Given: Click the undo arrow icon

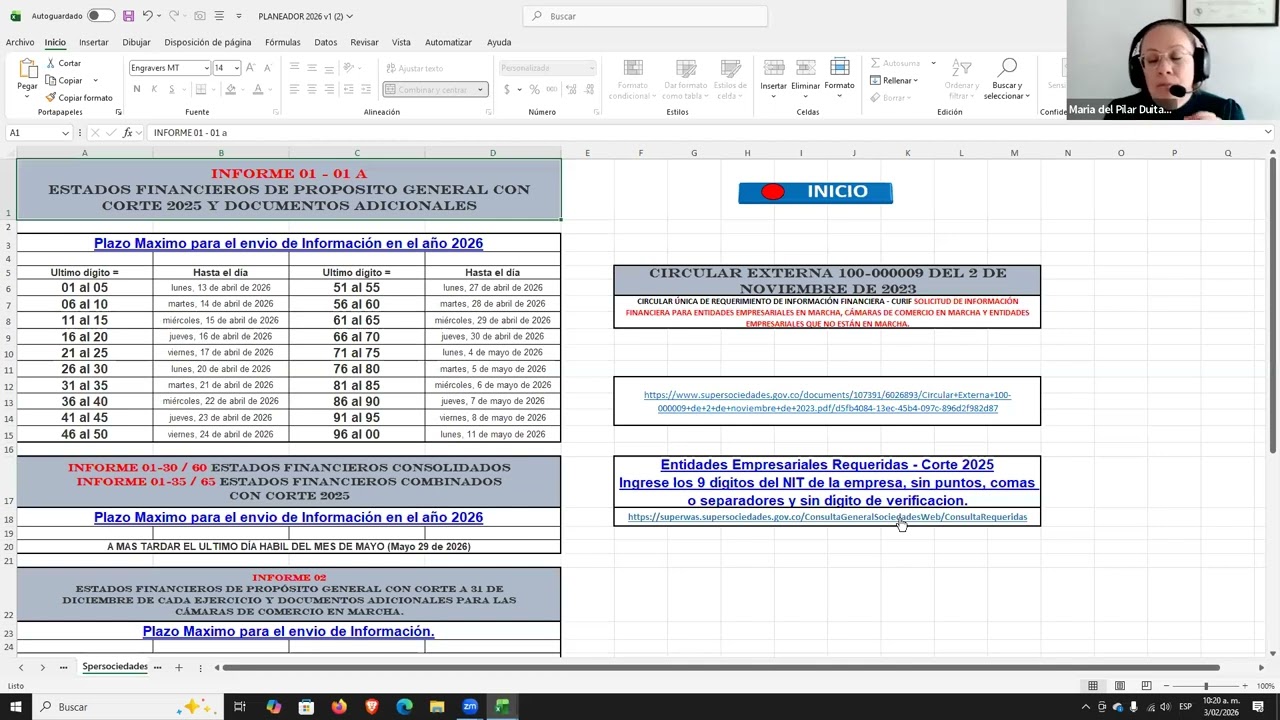Looking at the screenshot, I should (148, 16).
